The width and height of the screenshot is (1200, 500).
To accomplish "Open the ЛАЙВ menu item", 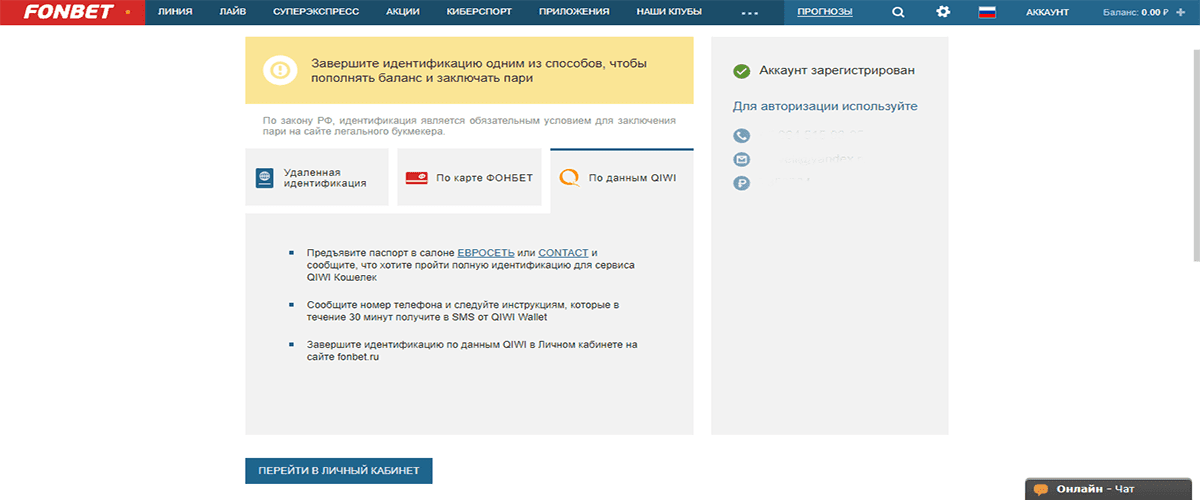I will [232, 12].
